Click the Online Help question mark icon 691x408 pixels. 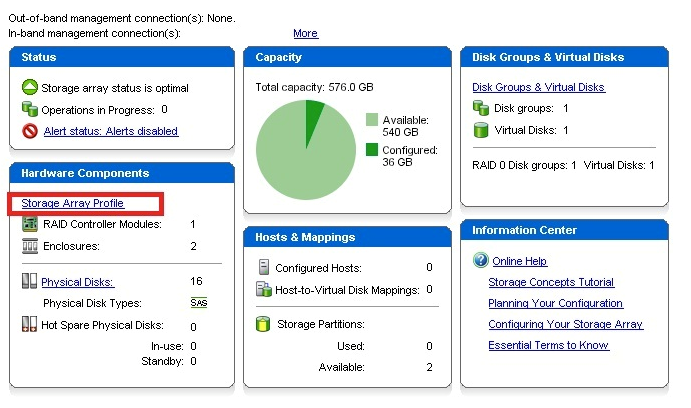480,261
